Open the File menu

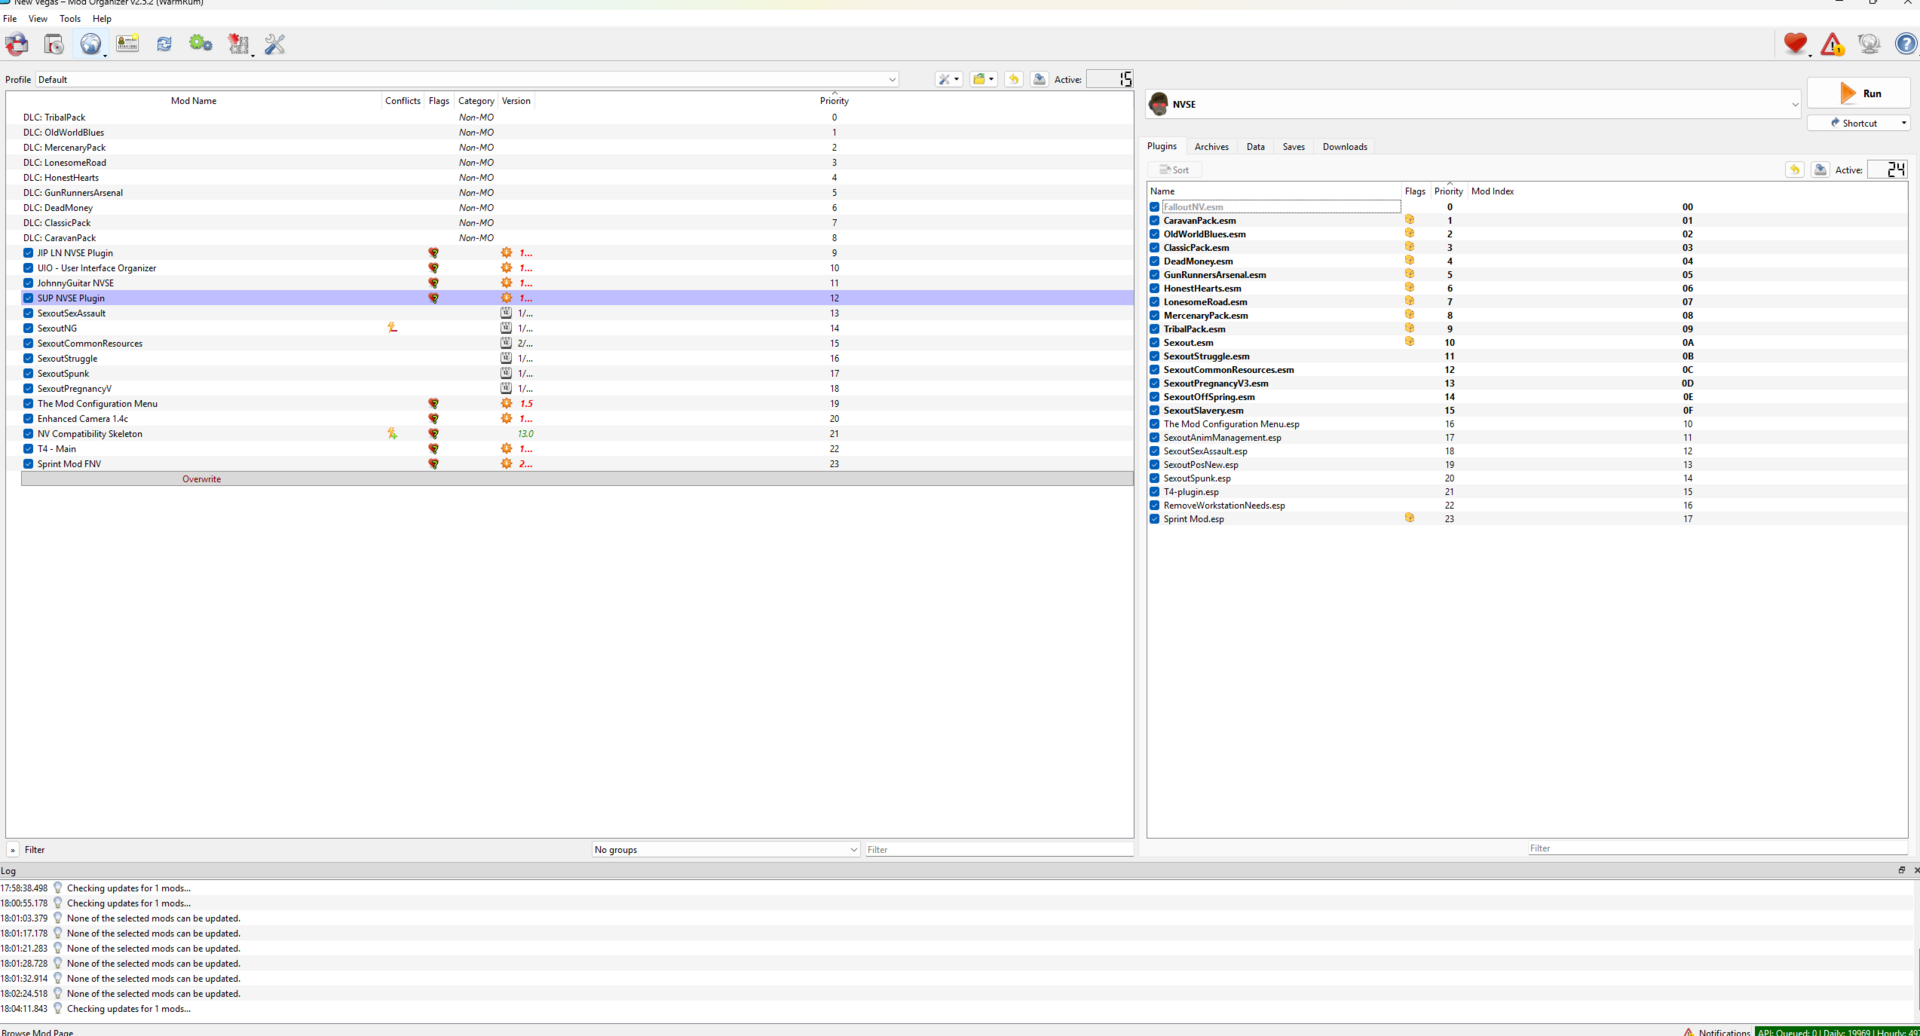point(10,18)
